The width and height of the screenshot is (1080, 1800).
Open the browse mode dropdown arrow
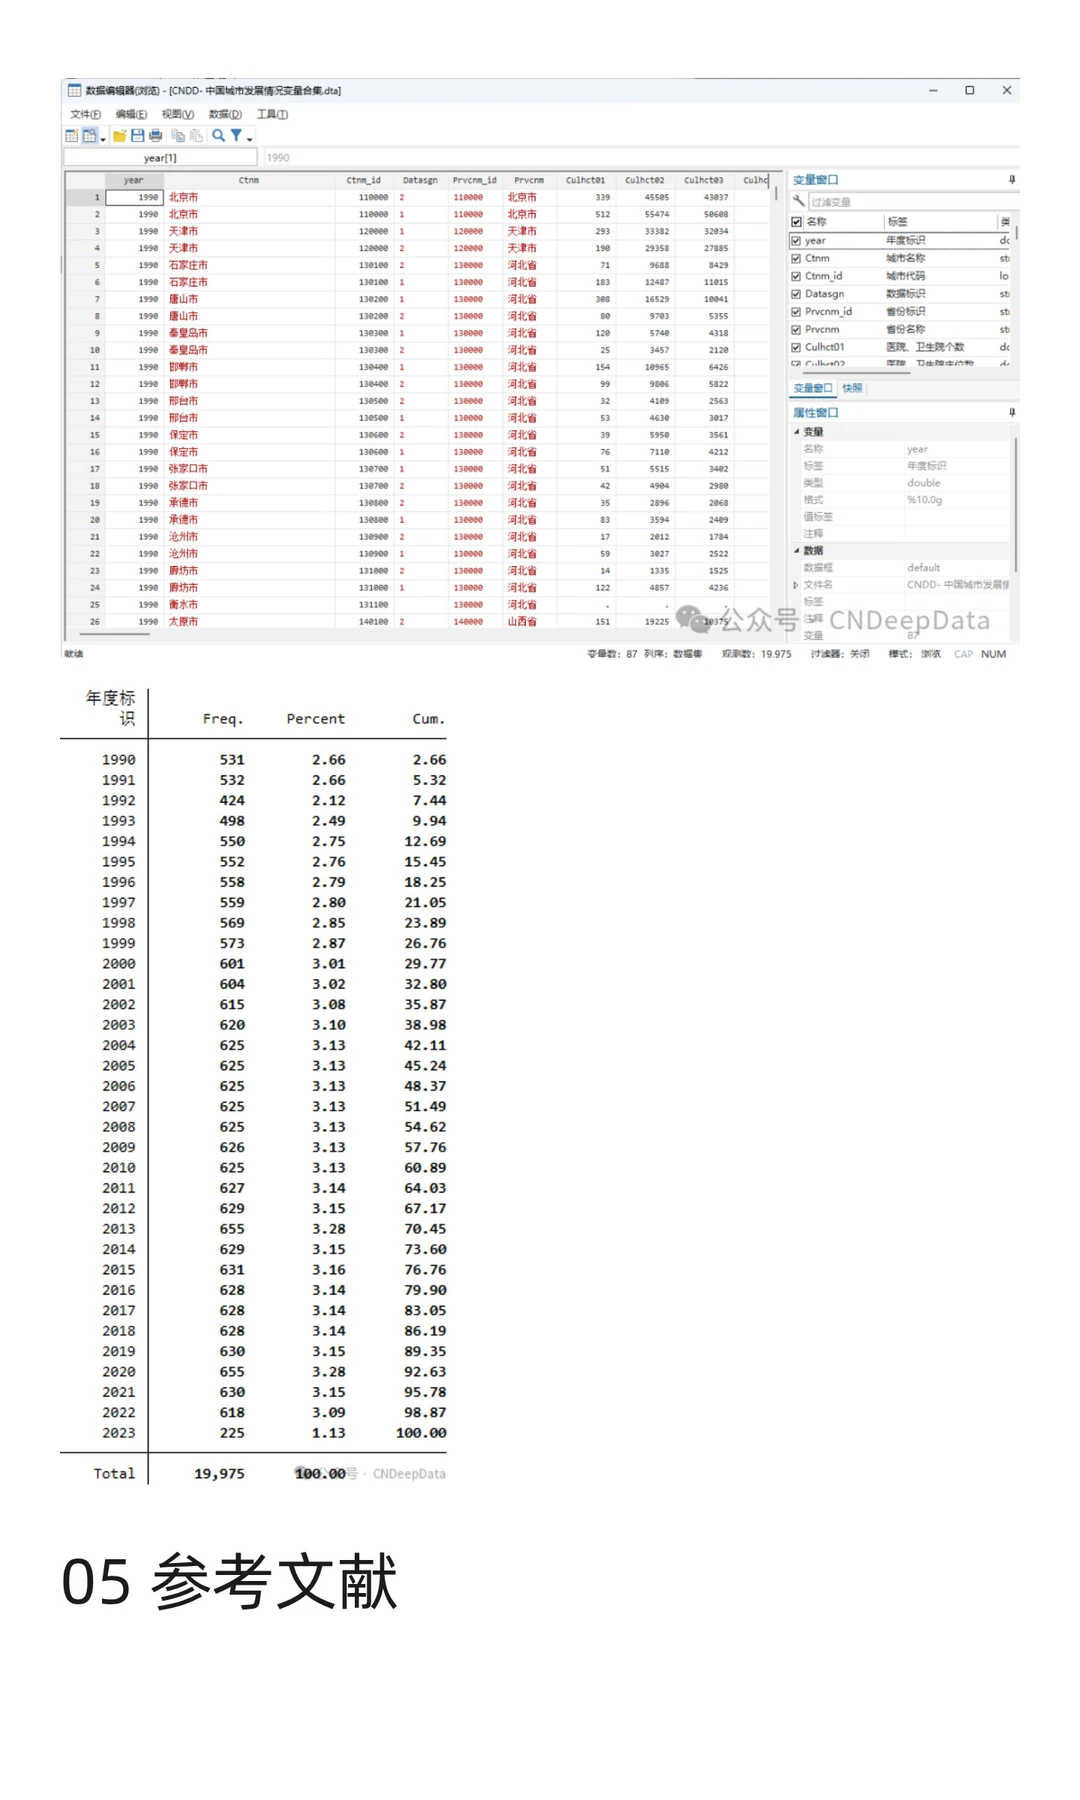click(103, 138)
